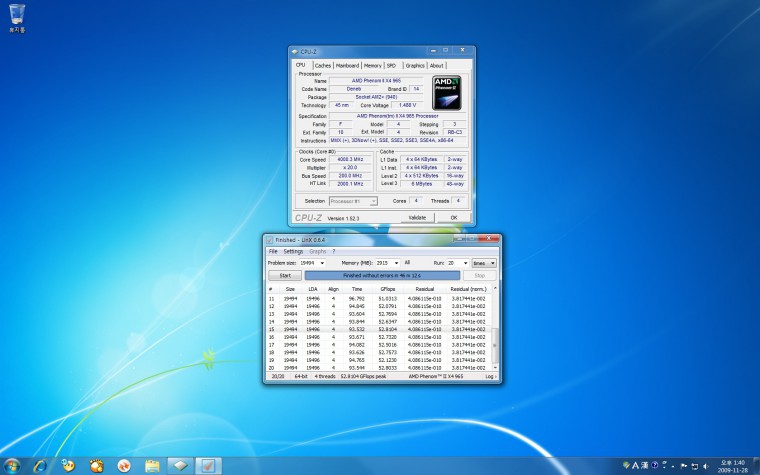This screenshot has height=475, width=760.
Task: Open the Action Center flag tray icon
Action: point(684,466)
